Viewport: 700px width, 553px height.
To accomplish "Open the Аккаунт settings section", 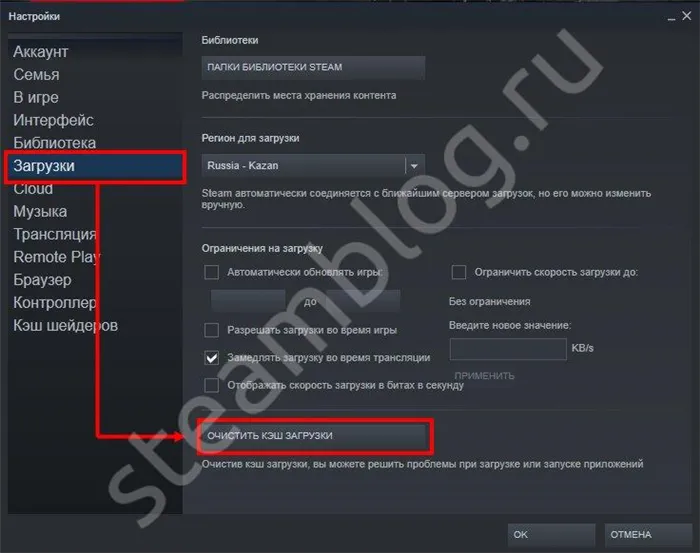I will click(x=41, y=52).
